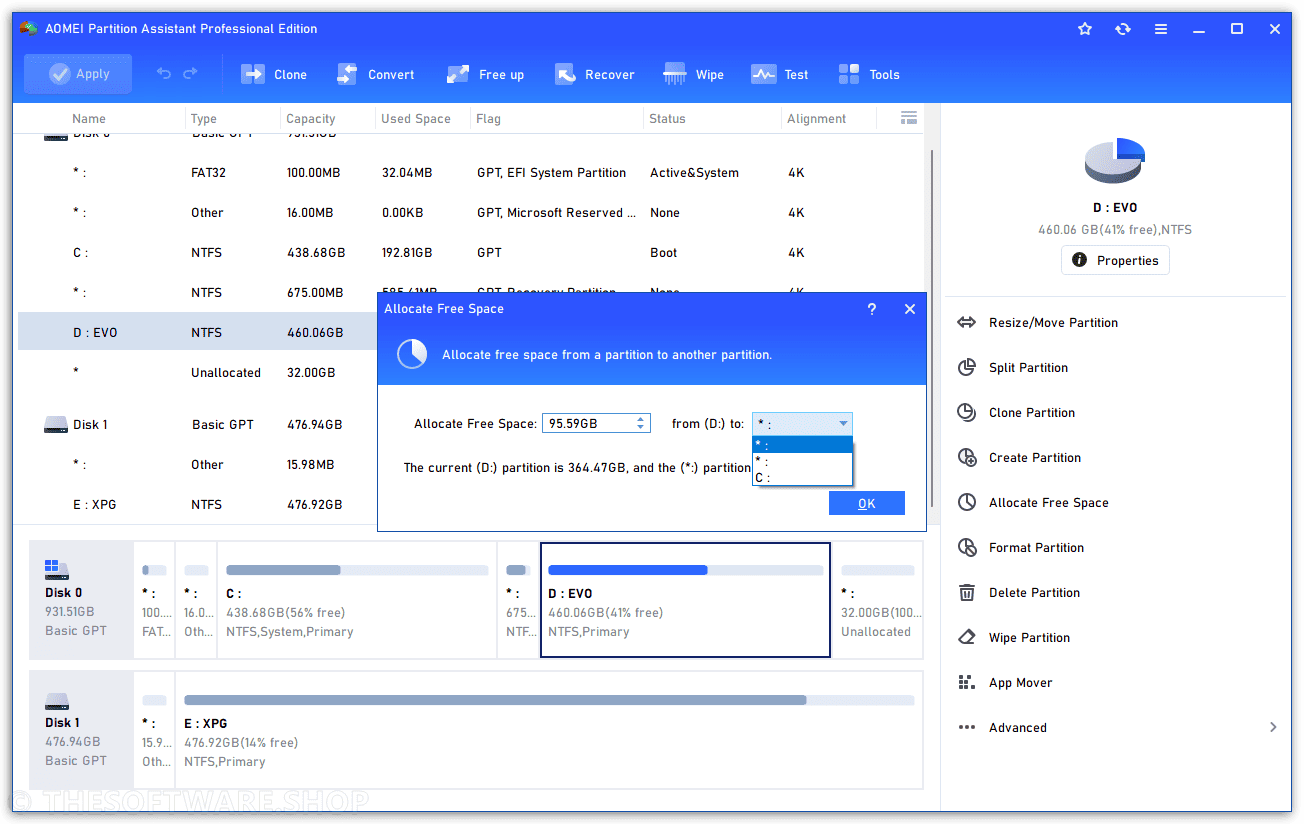Open the Test menu
This screenshot has width=1304, height=824.
[780, 74]
